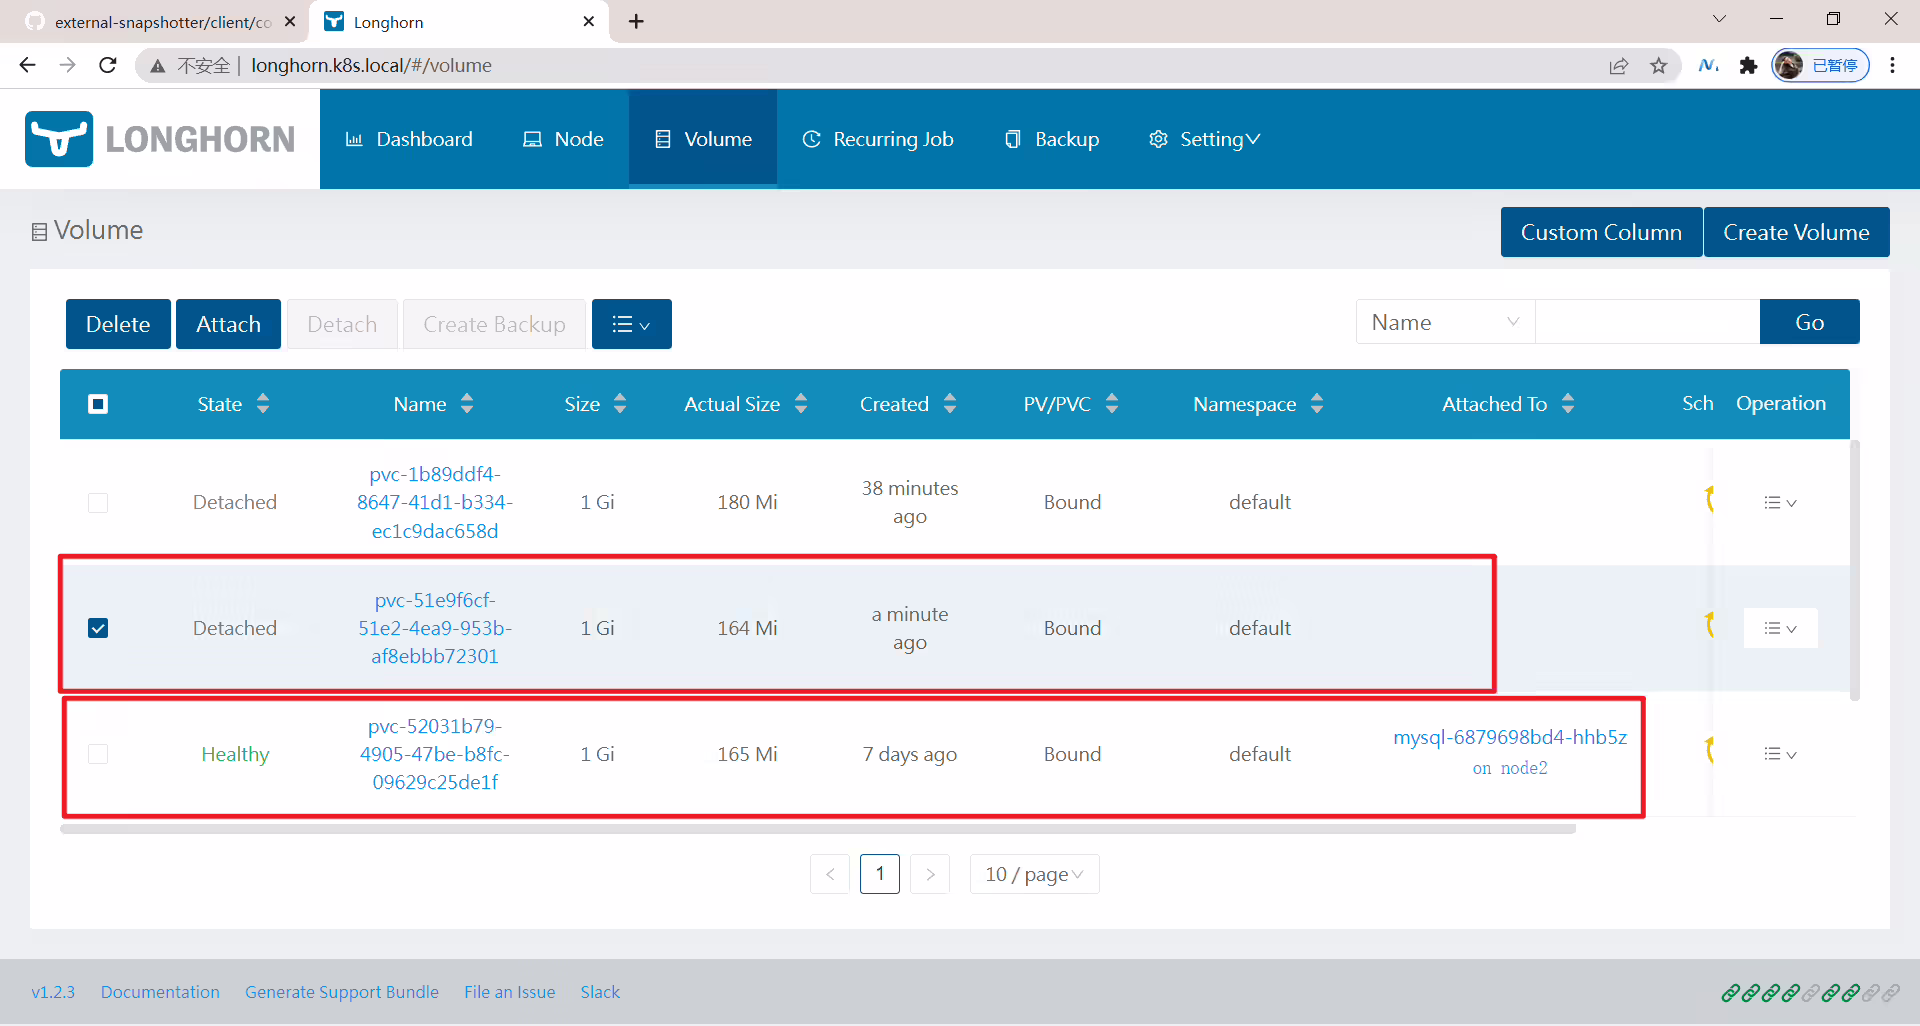Open browser extensions puzzle icon
Image resolution: width=1920 pixels, height=1026 pixels.
pyautogui.click(x=1748, y=66)
